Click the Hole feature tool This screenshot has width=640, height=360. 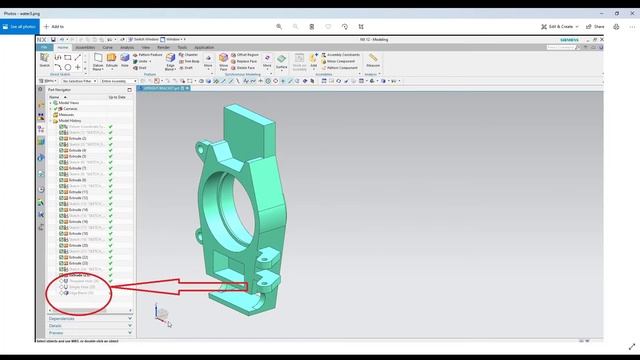[x=124, y=60]
